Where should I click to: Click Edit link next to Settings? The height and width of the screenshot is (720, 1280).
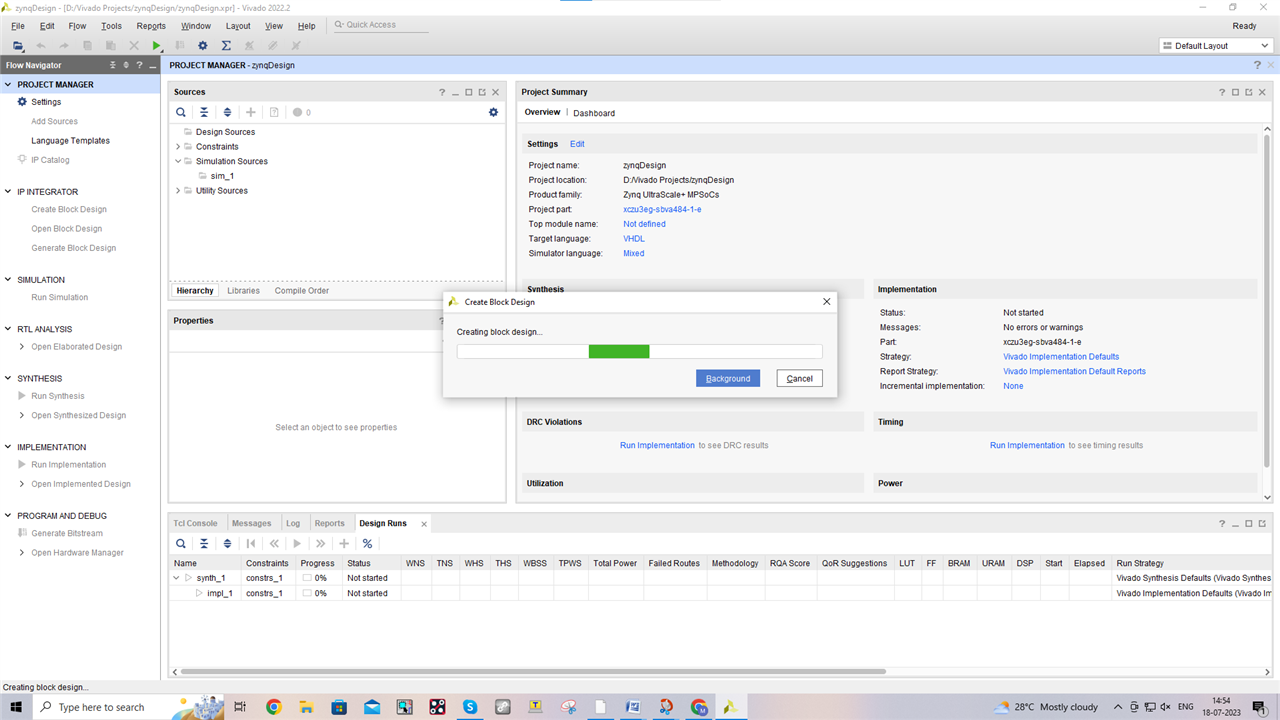[577, 144]
